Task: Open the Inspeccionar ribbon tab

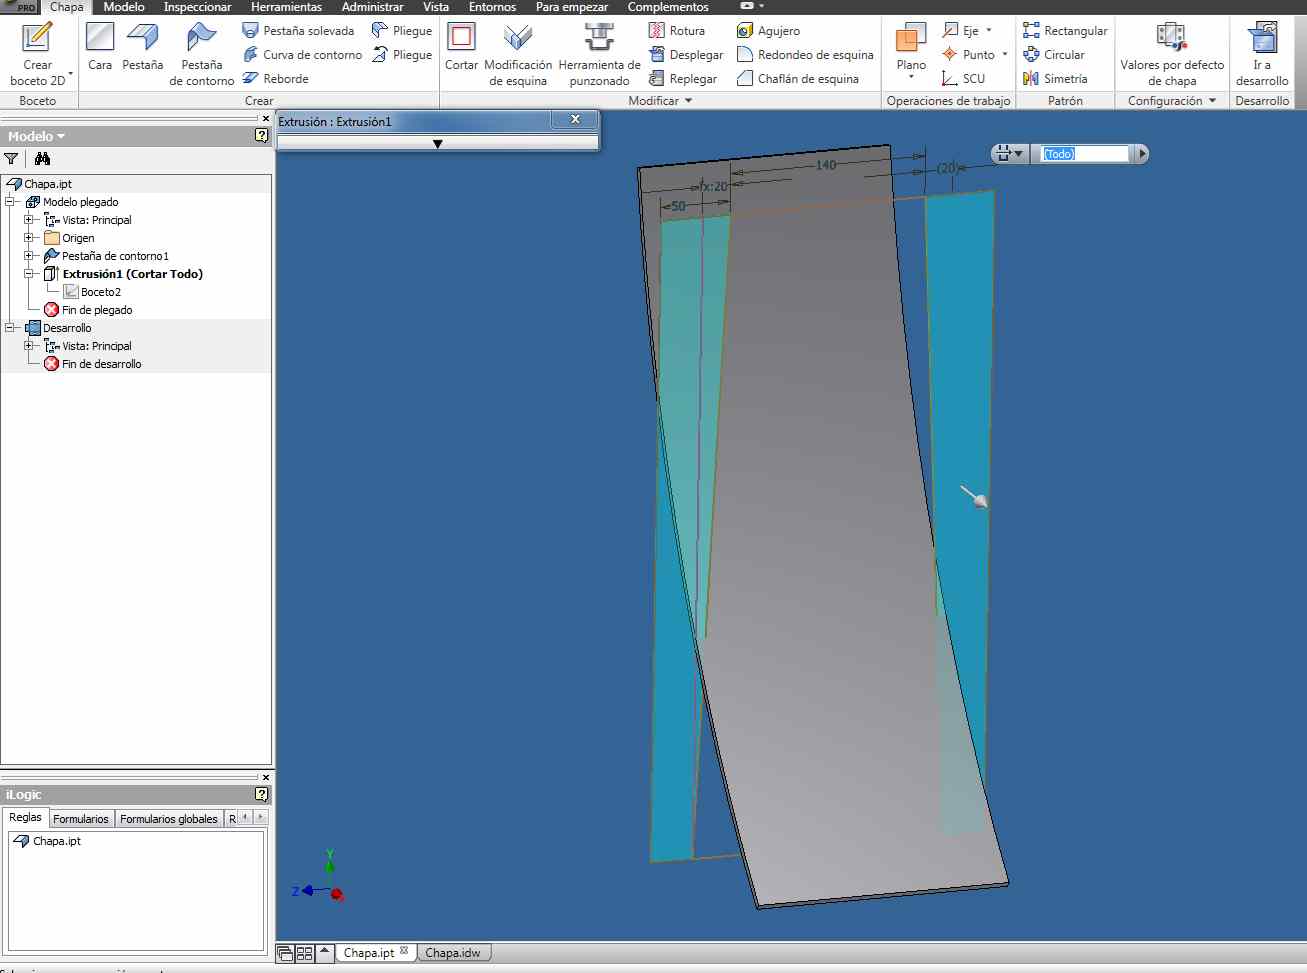Action: [x=198, y=7]
